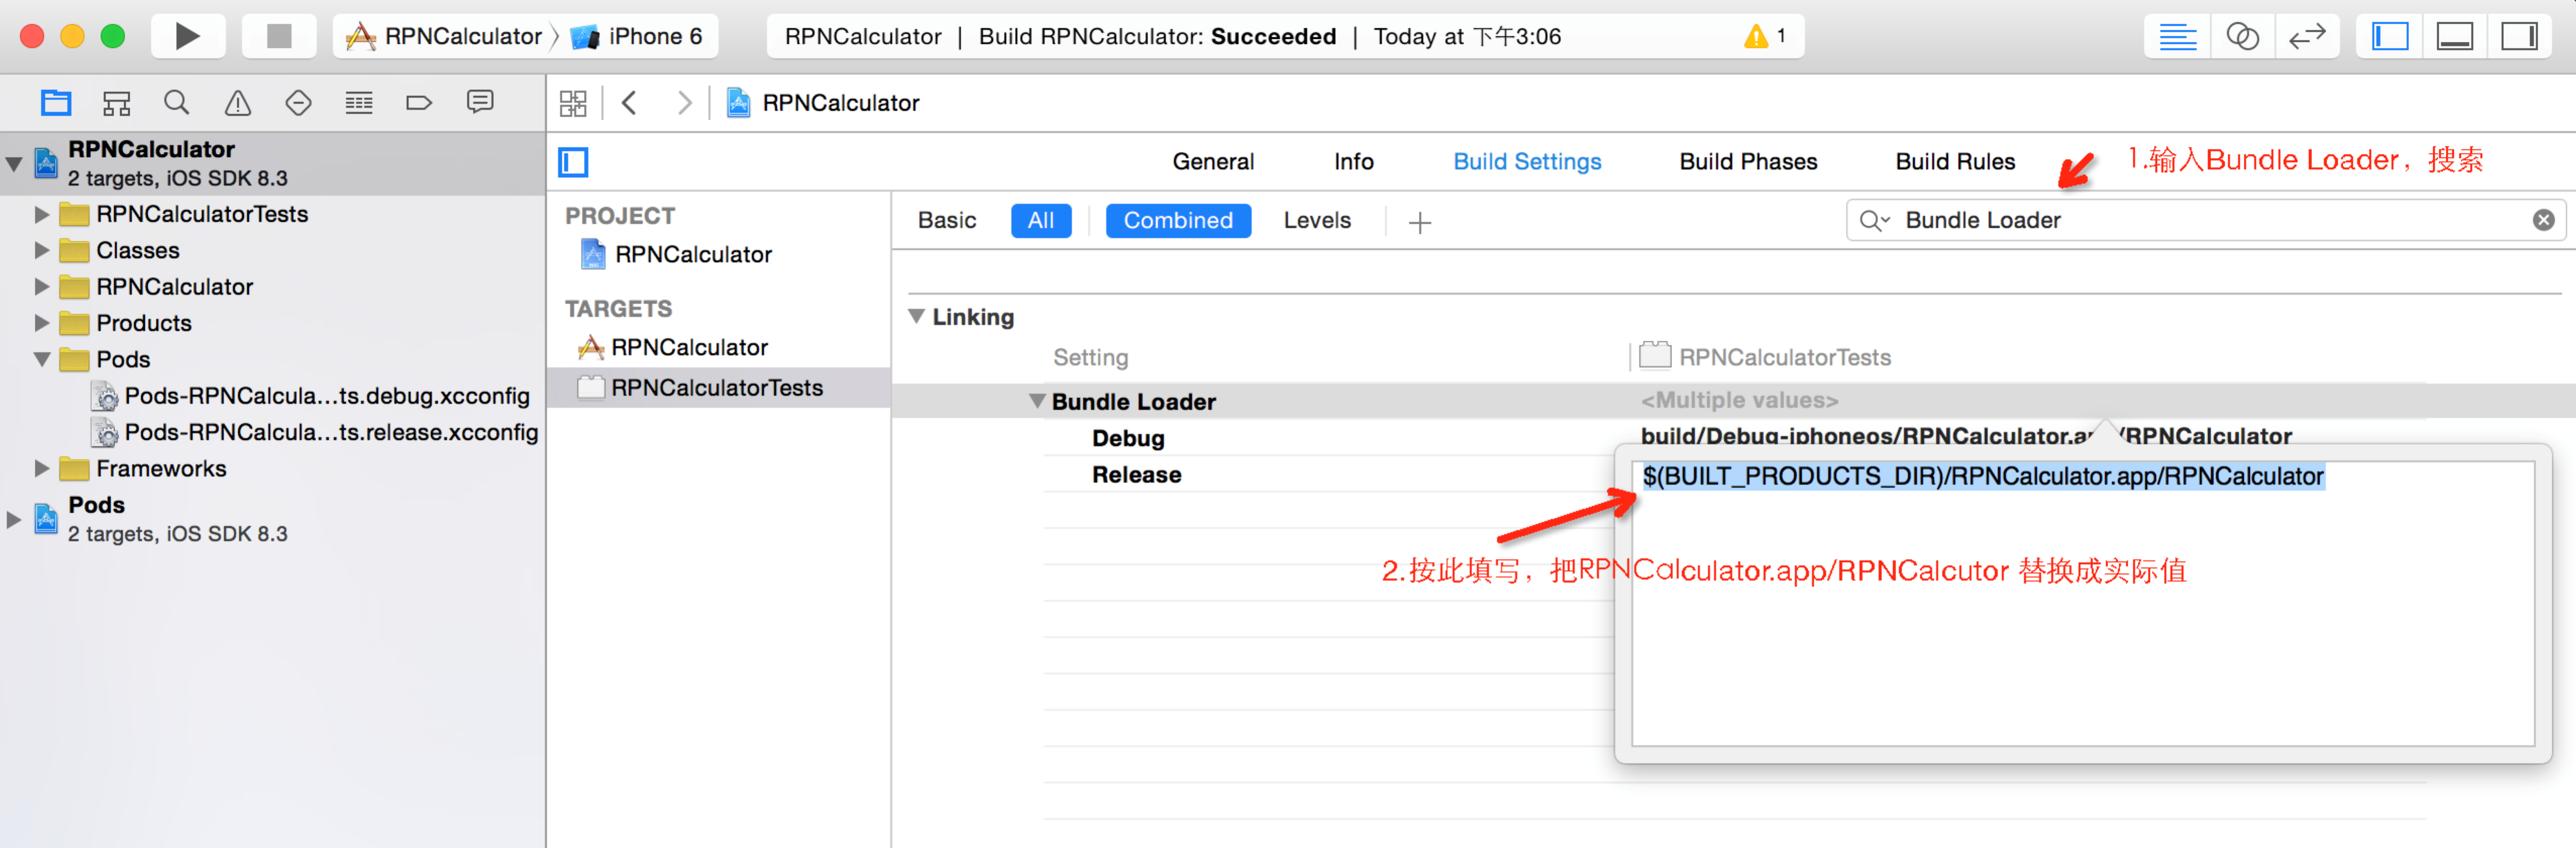Open the Breakpoint navigator

tap(419, 102)
